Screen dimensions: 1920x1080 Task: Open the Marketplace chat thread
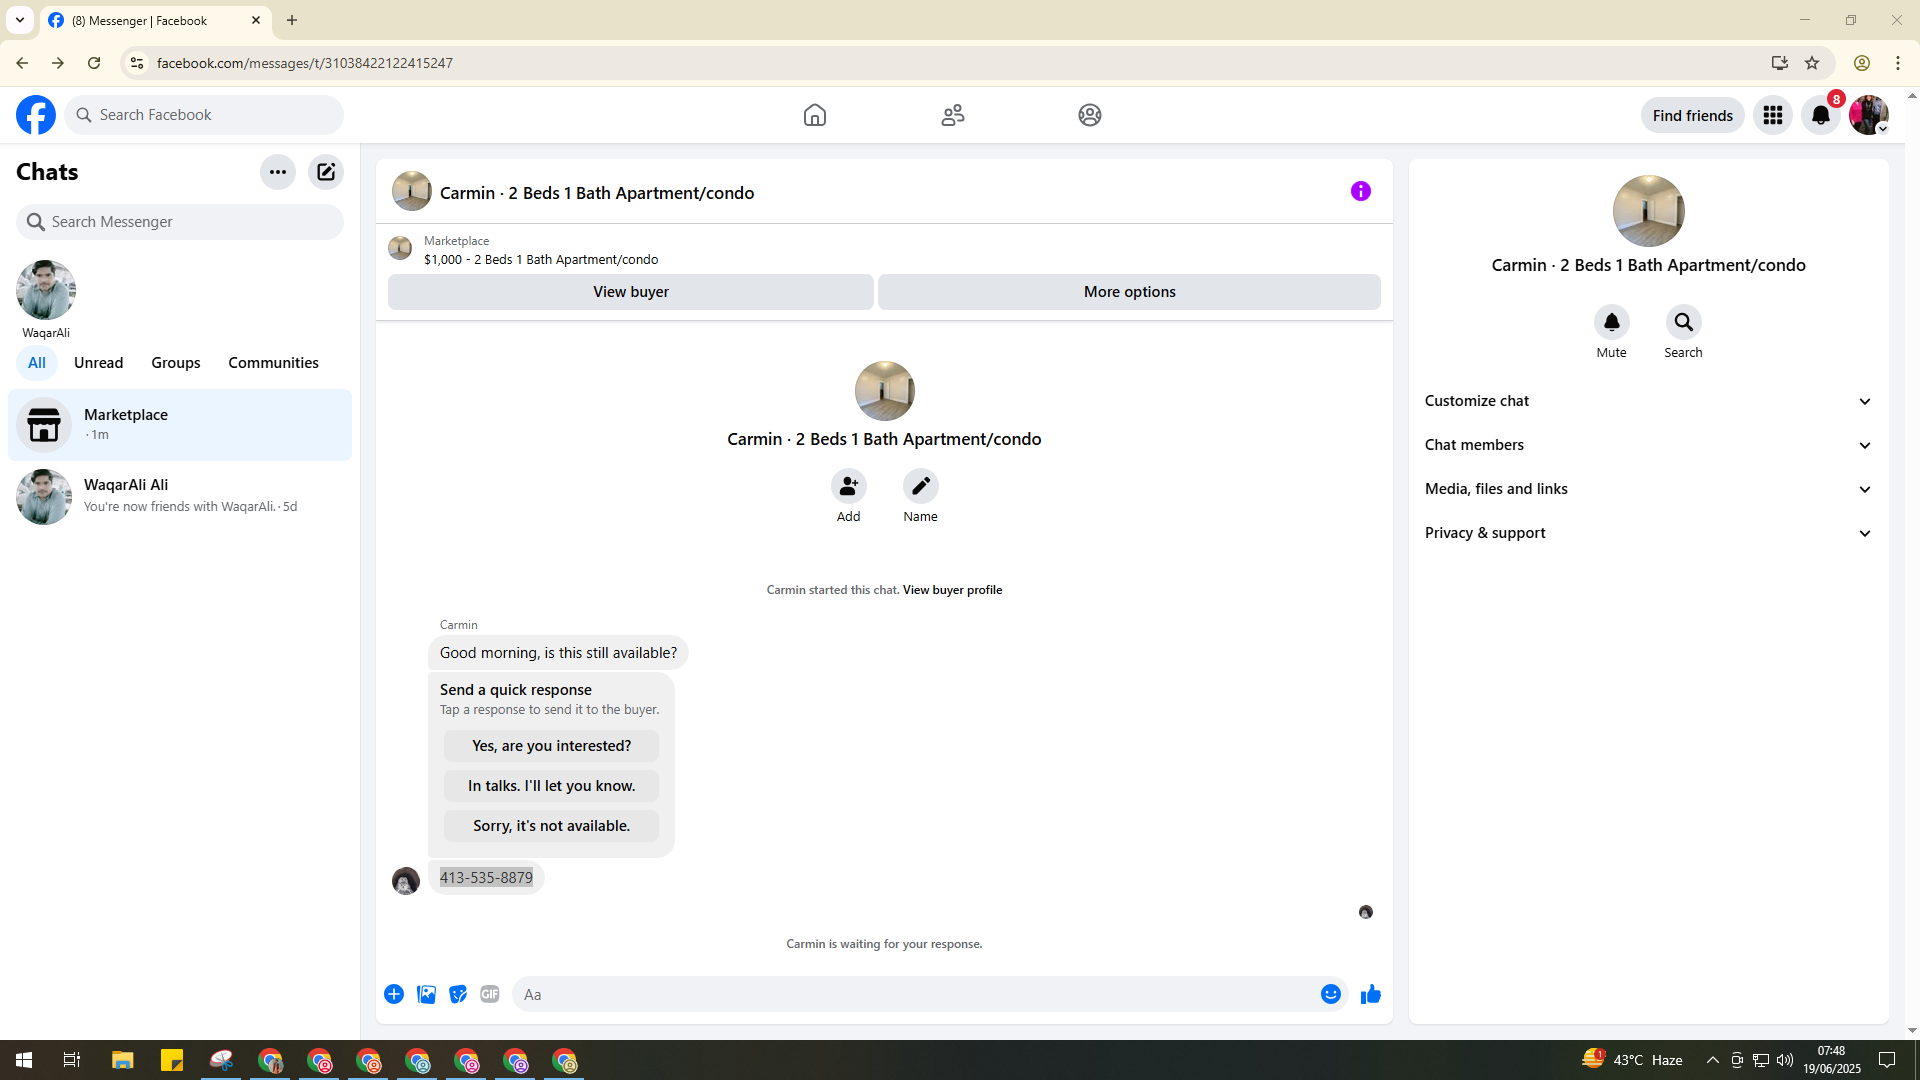180,425
